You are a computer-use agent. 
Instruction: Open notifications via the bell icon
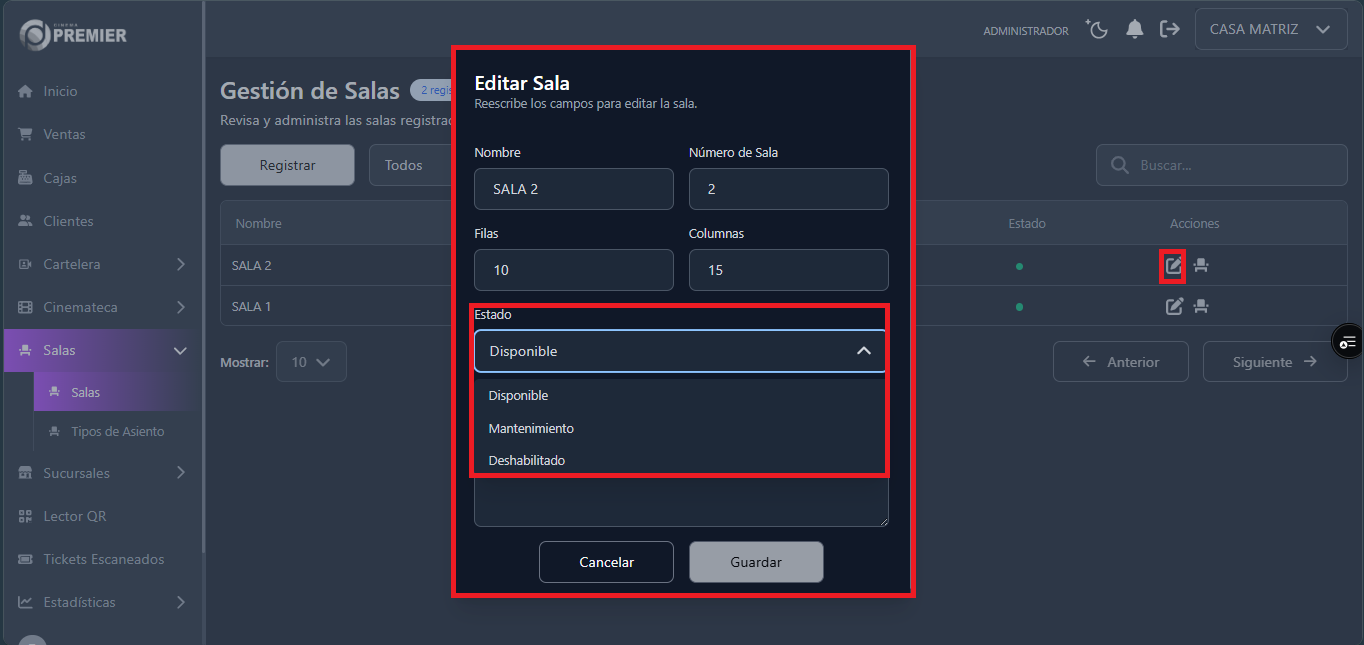pyautogui.click(x=1134, y=29)
